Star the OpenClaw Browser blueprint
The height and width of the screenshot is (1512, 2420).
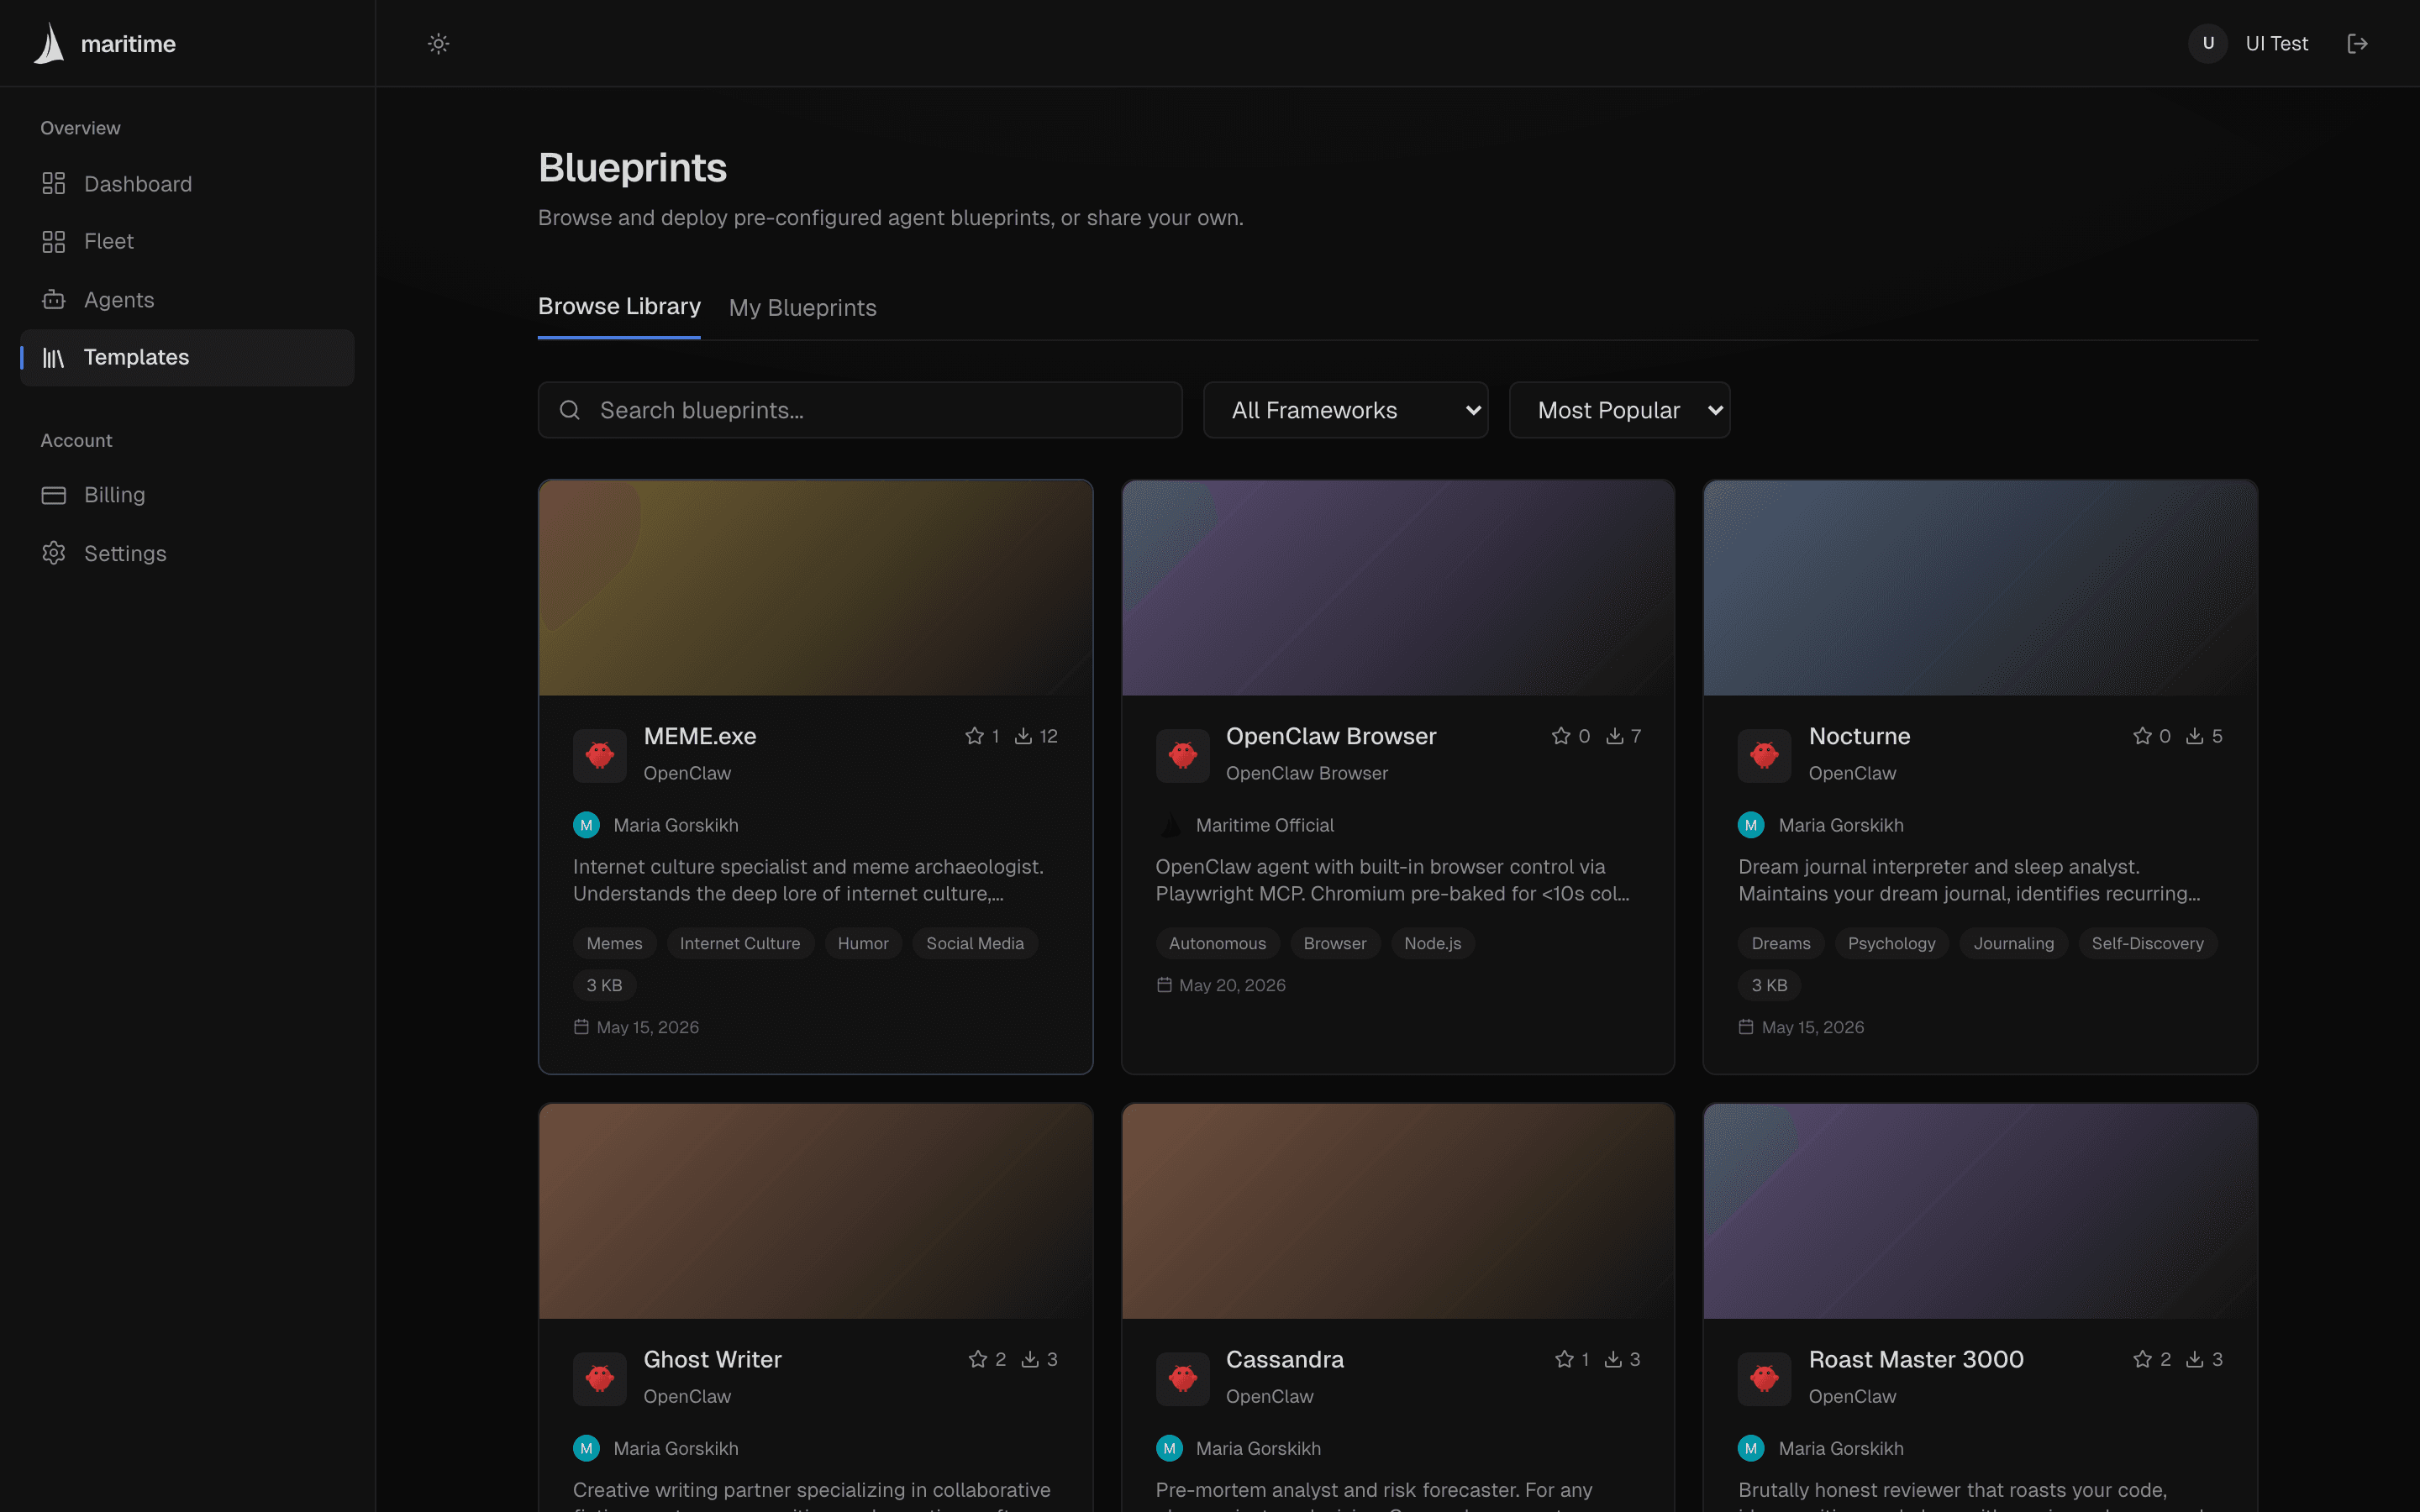[x=1561, y=736]
